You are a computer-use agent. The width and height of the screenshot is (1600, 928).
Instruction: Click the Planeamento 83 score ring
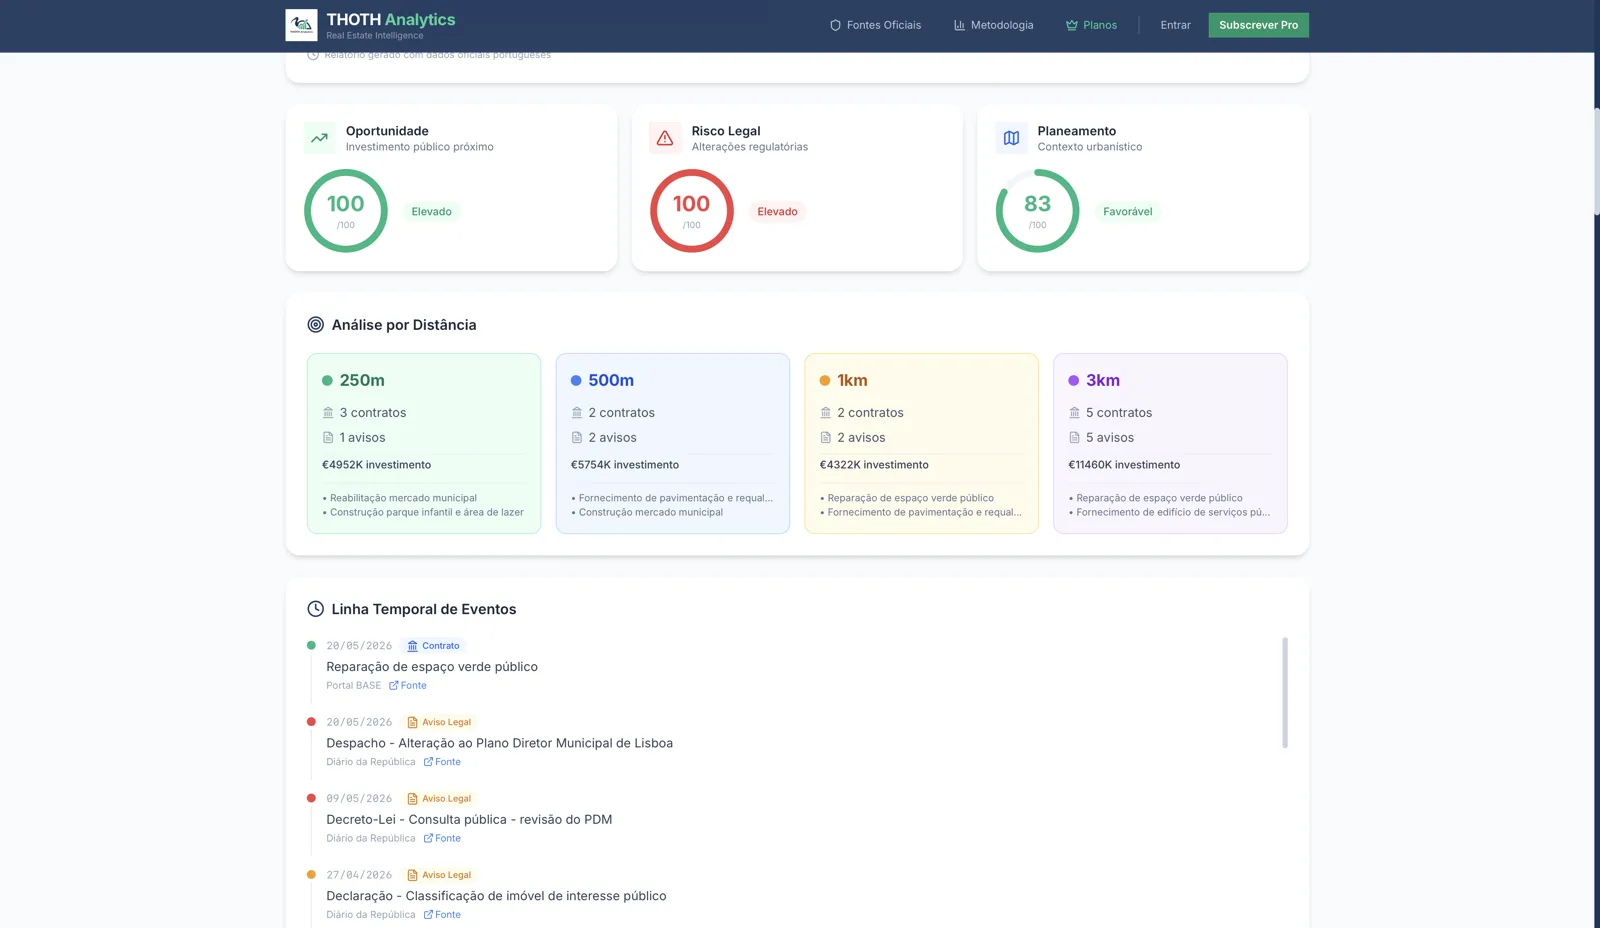click(x=1038, y=211)
